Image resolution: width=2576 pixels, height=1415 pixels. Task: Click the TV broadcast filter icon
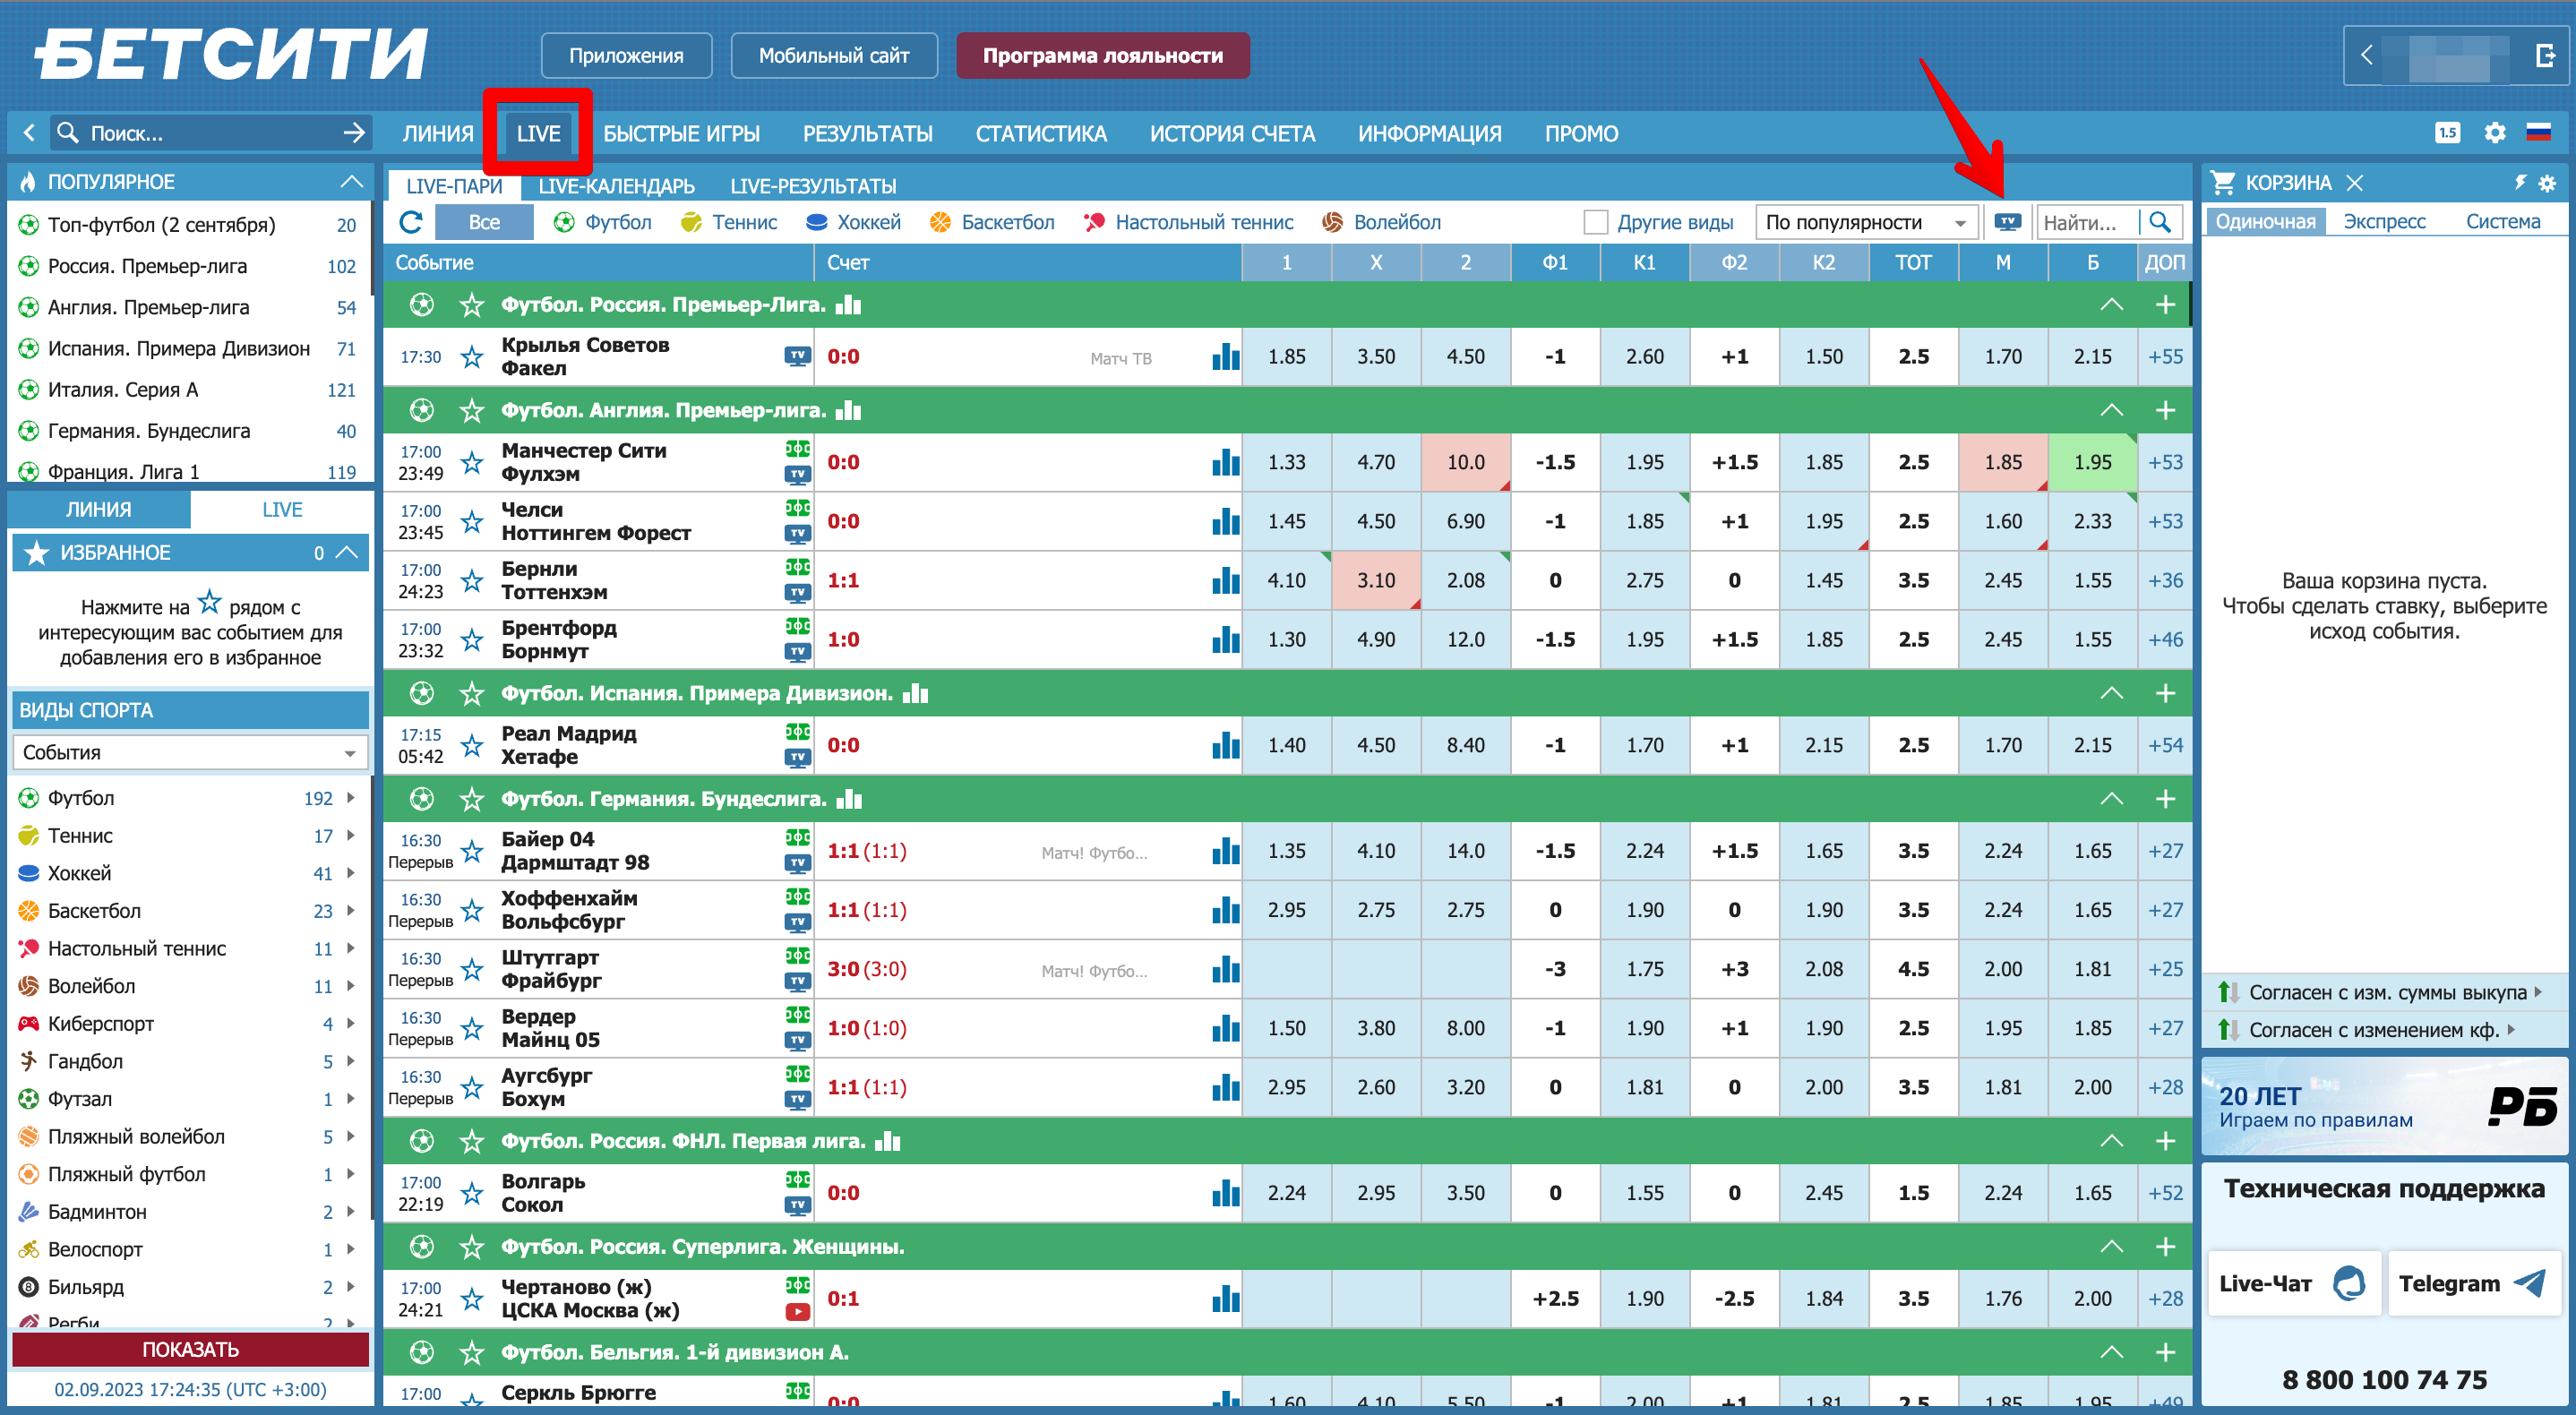(2006, 222)
